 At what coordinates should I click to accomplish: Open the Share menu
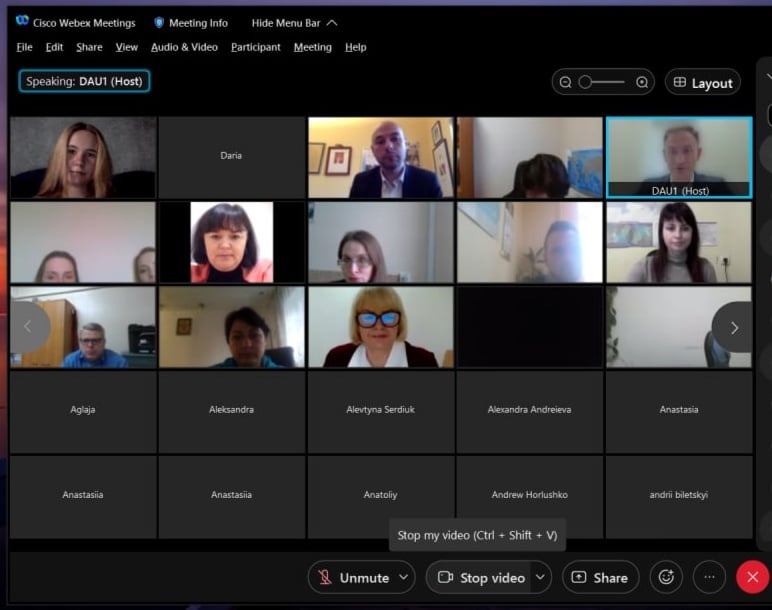pyautogui.click(x=89, y=47)
